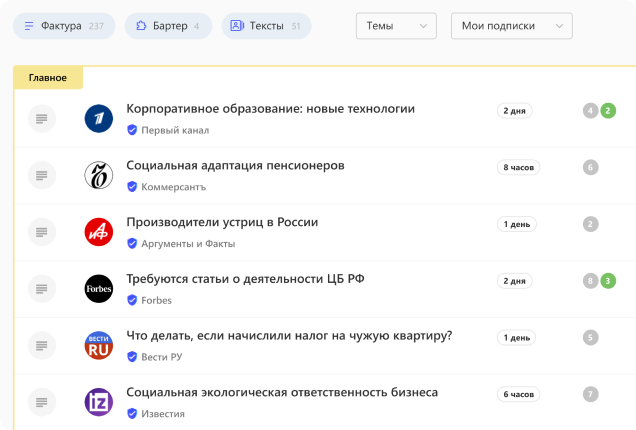Click the Известия logo icon
This screenshot has width=636, height=430.
tap(99, 402)
